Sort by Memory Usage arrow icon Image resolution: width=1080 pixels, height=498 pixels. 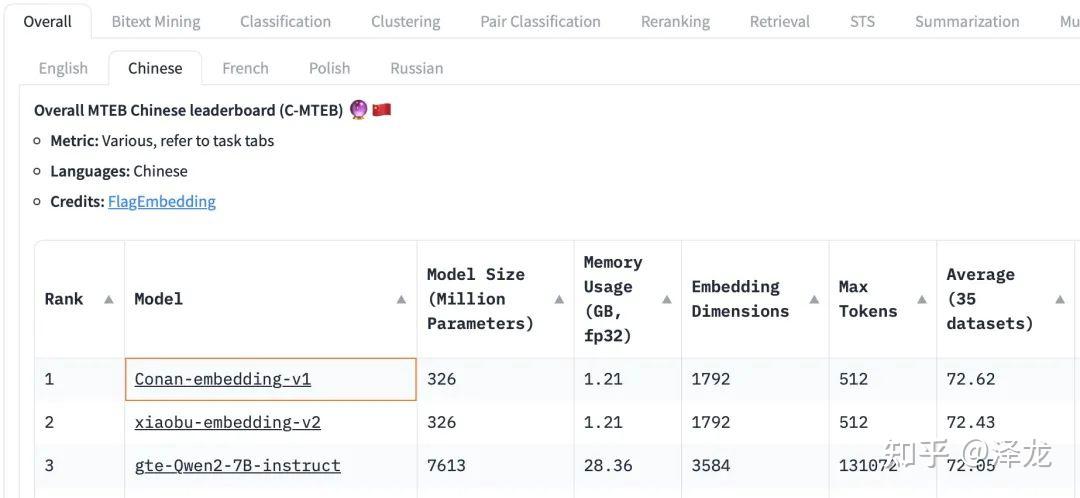pyautogui.click(x=666, y=299)
